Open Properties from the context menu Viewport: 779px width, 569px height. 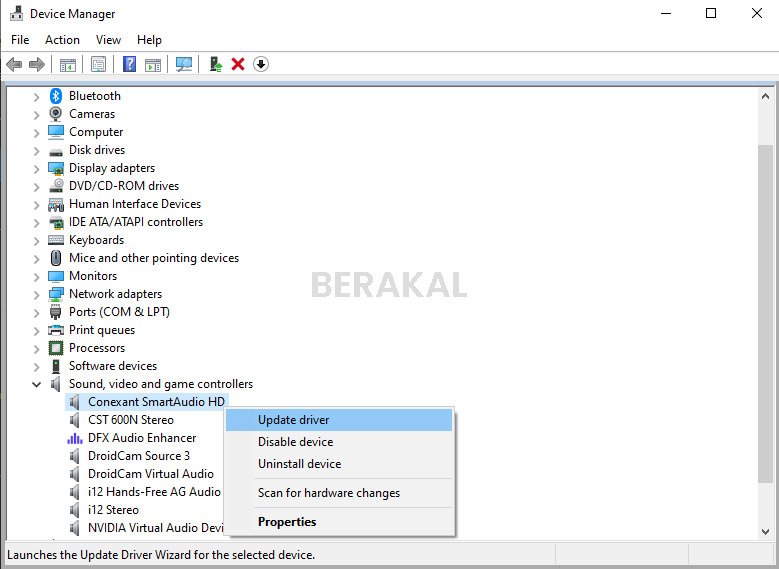[339, 522]
